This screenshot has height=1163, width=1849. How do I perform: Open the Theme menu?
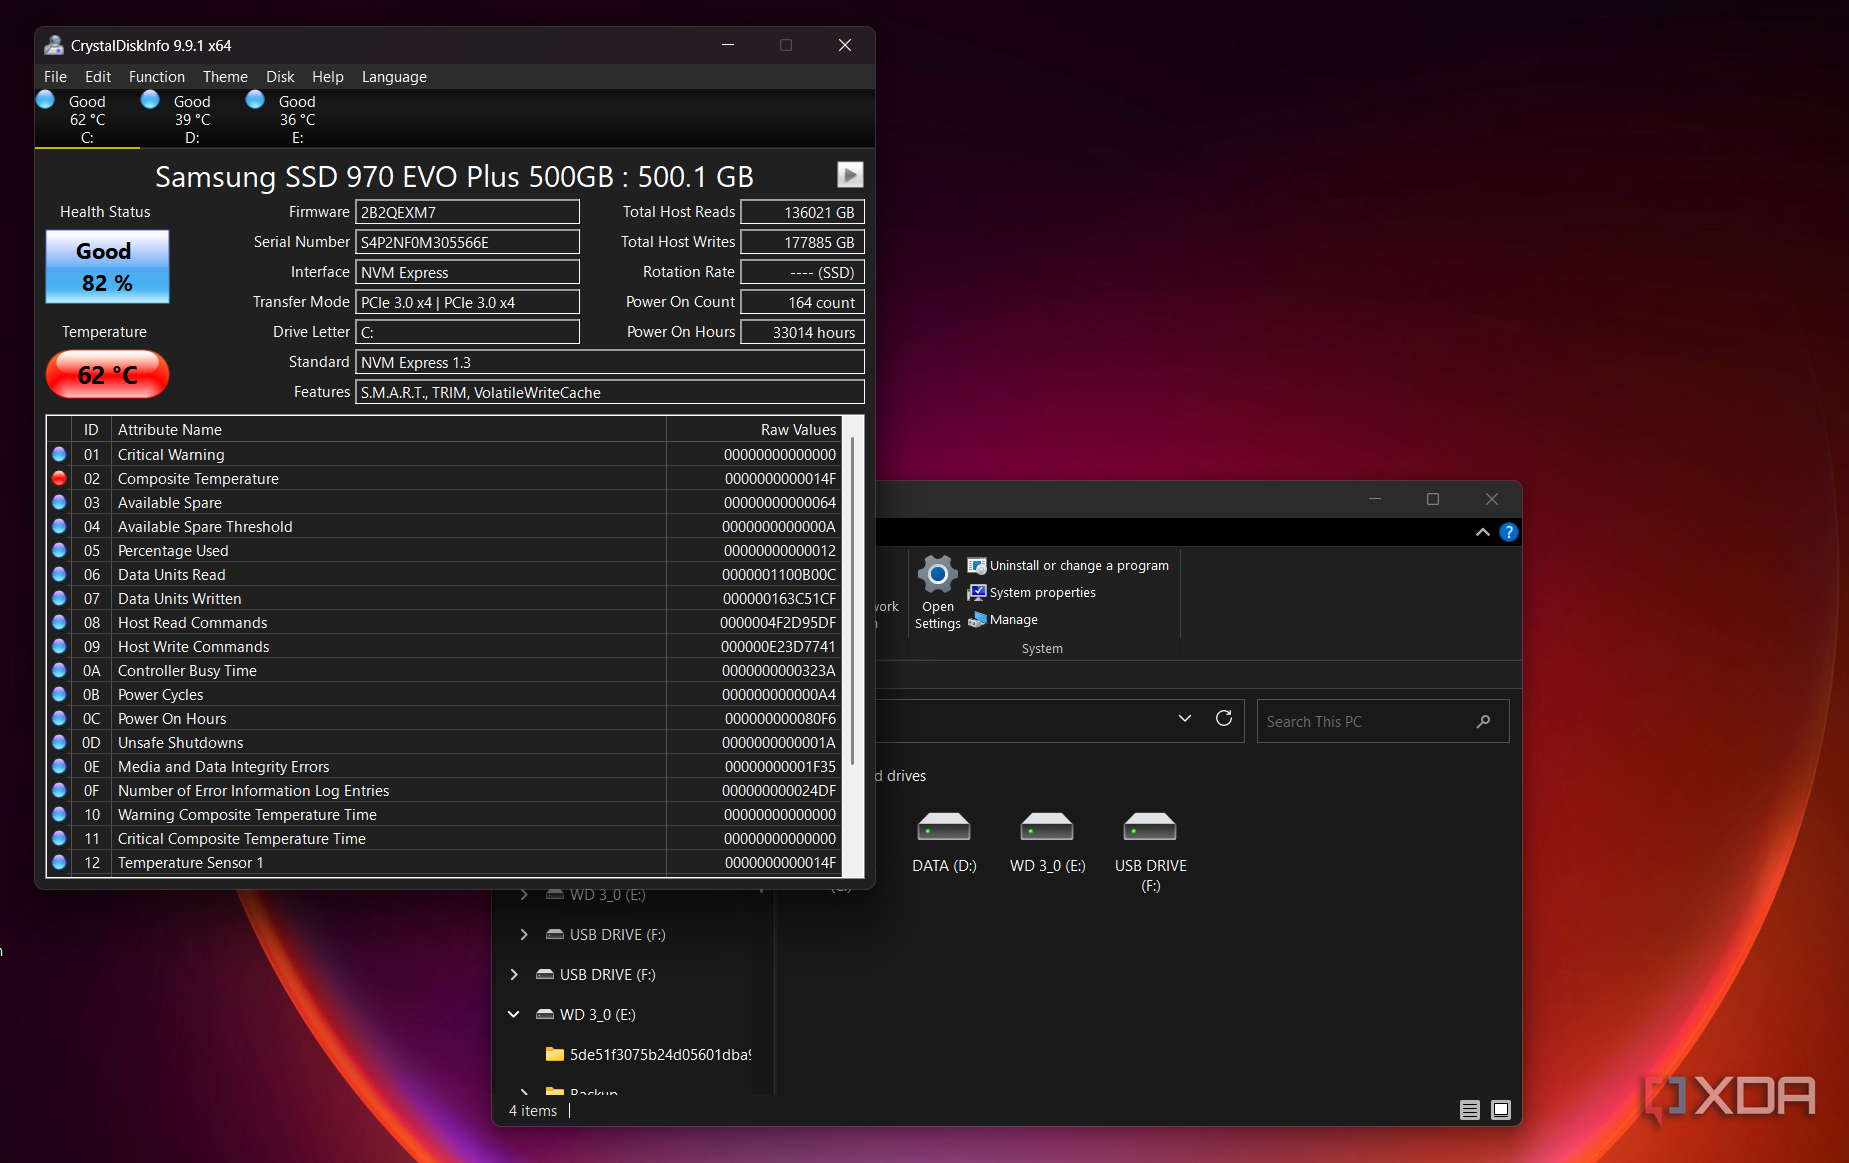click(x=225, y=77)
